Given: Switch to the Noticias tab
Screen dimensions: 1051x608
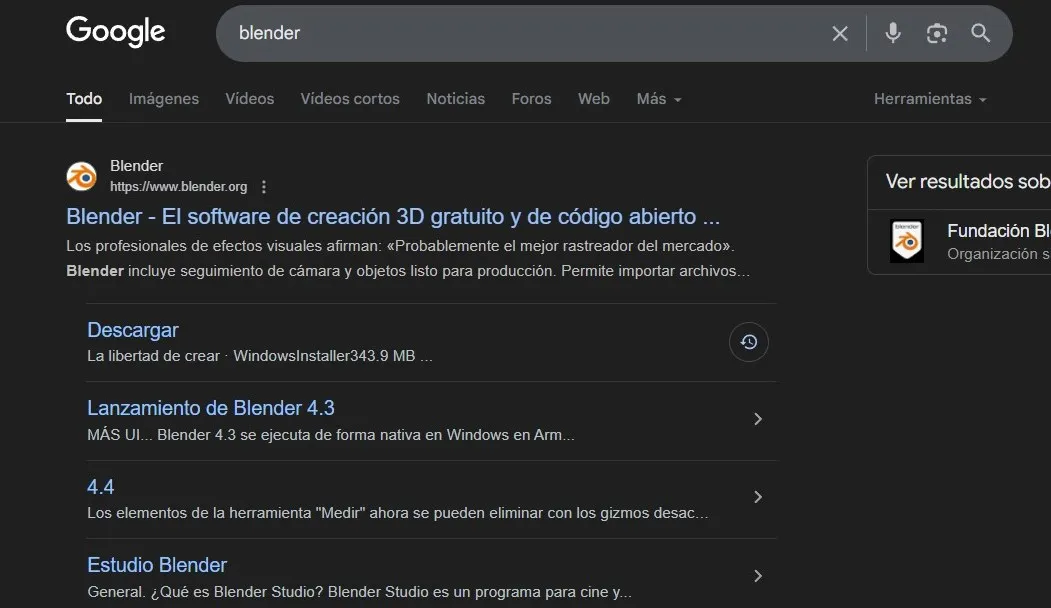Looking at the screenshot, I should tap(456, 99).
